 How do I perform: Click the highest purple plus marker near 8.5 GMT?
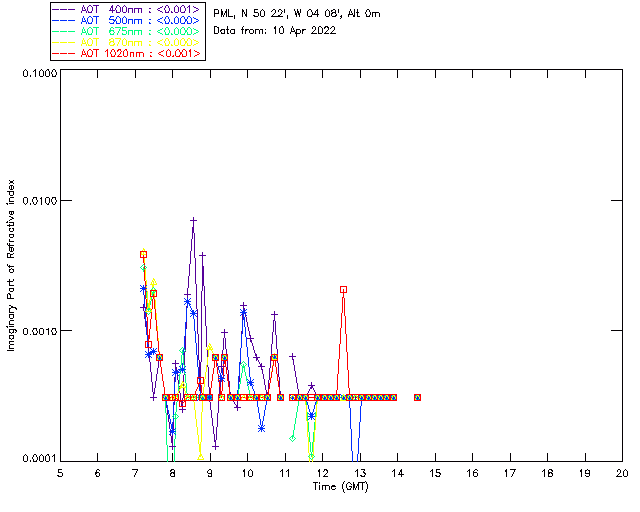(193, 220)
